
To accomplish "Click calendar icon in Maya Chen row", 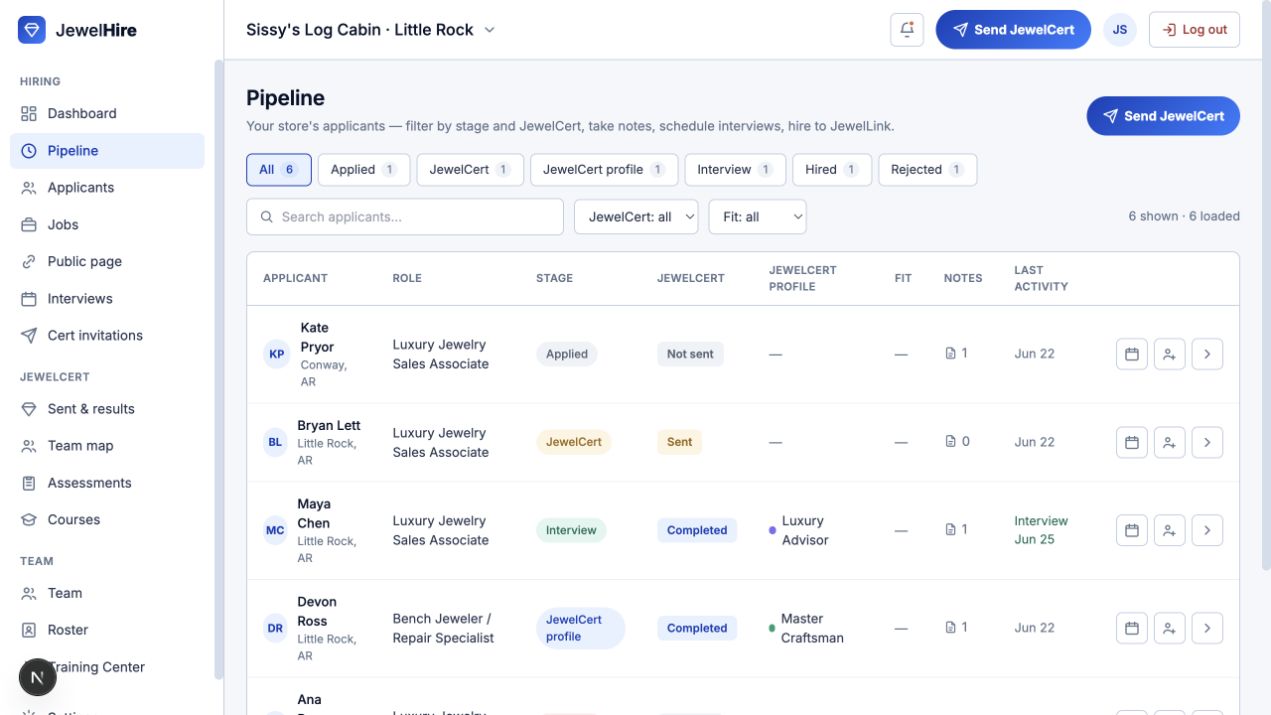I will click(1132, 530).
